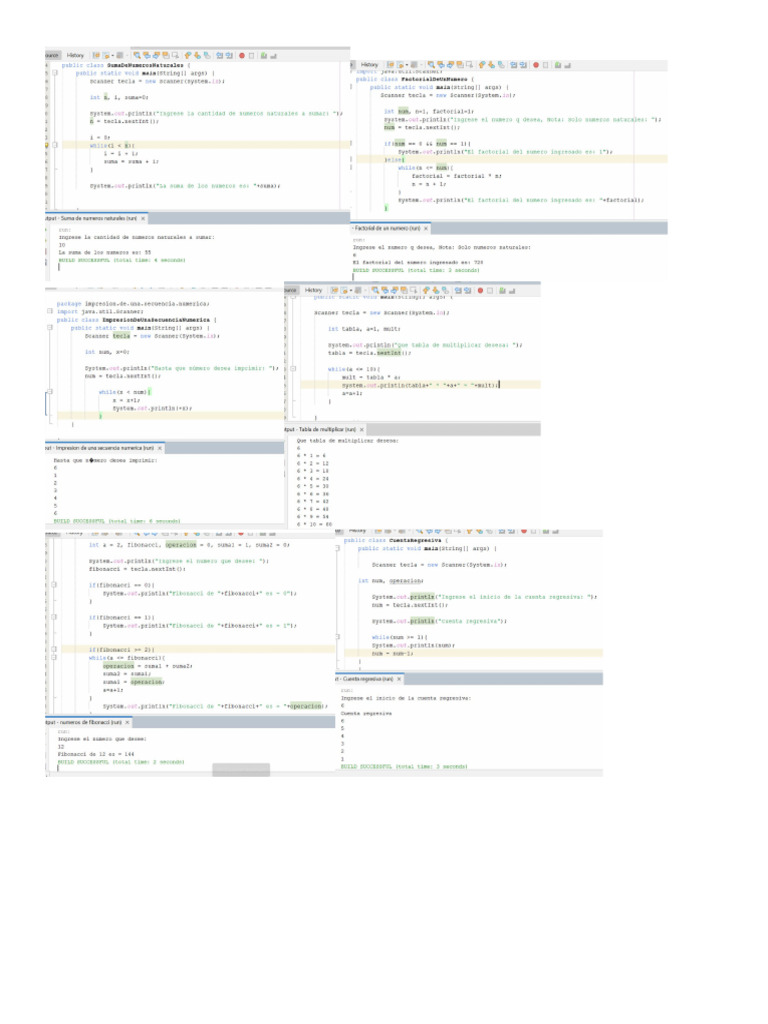Close the Suma de numeros naturales output tab
This screenshot has height=1024, width=768.
(x=144, y=217)
